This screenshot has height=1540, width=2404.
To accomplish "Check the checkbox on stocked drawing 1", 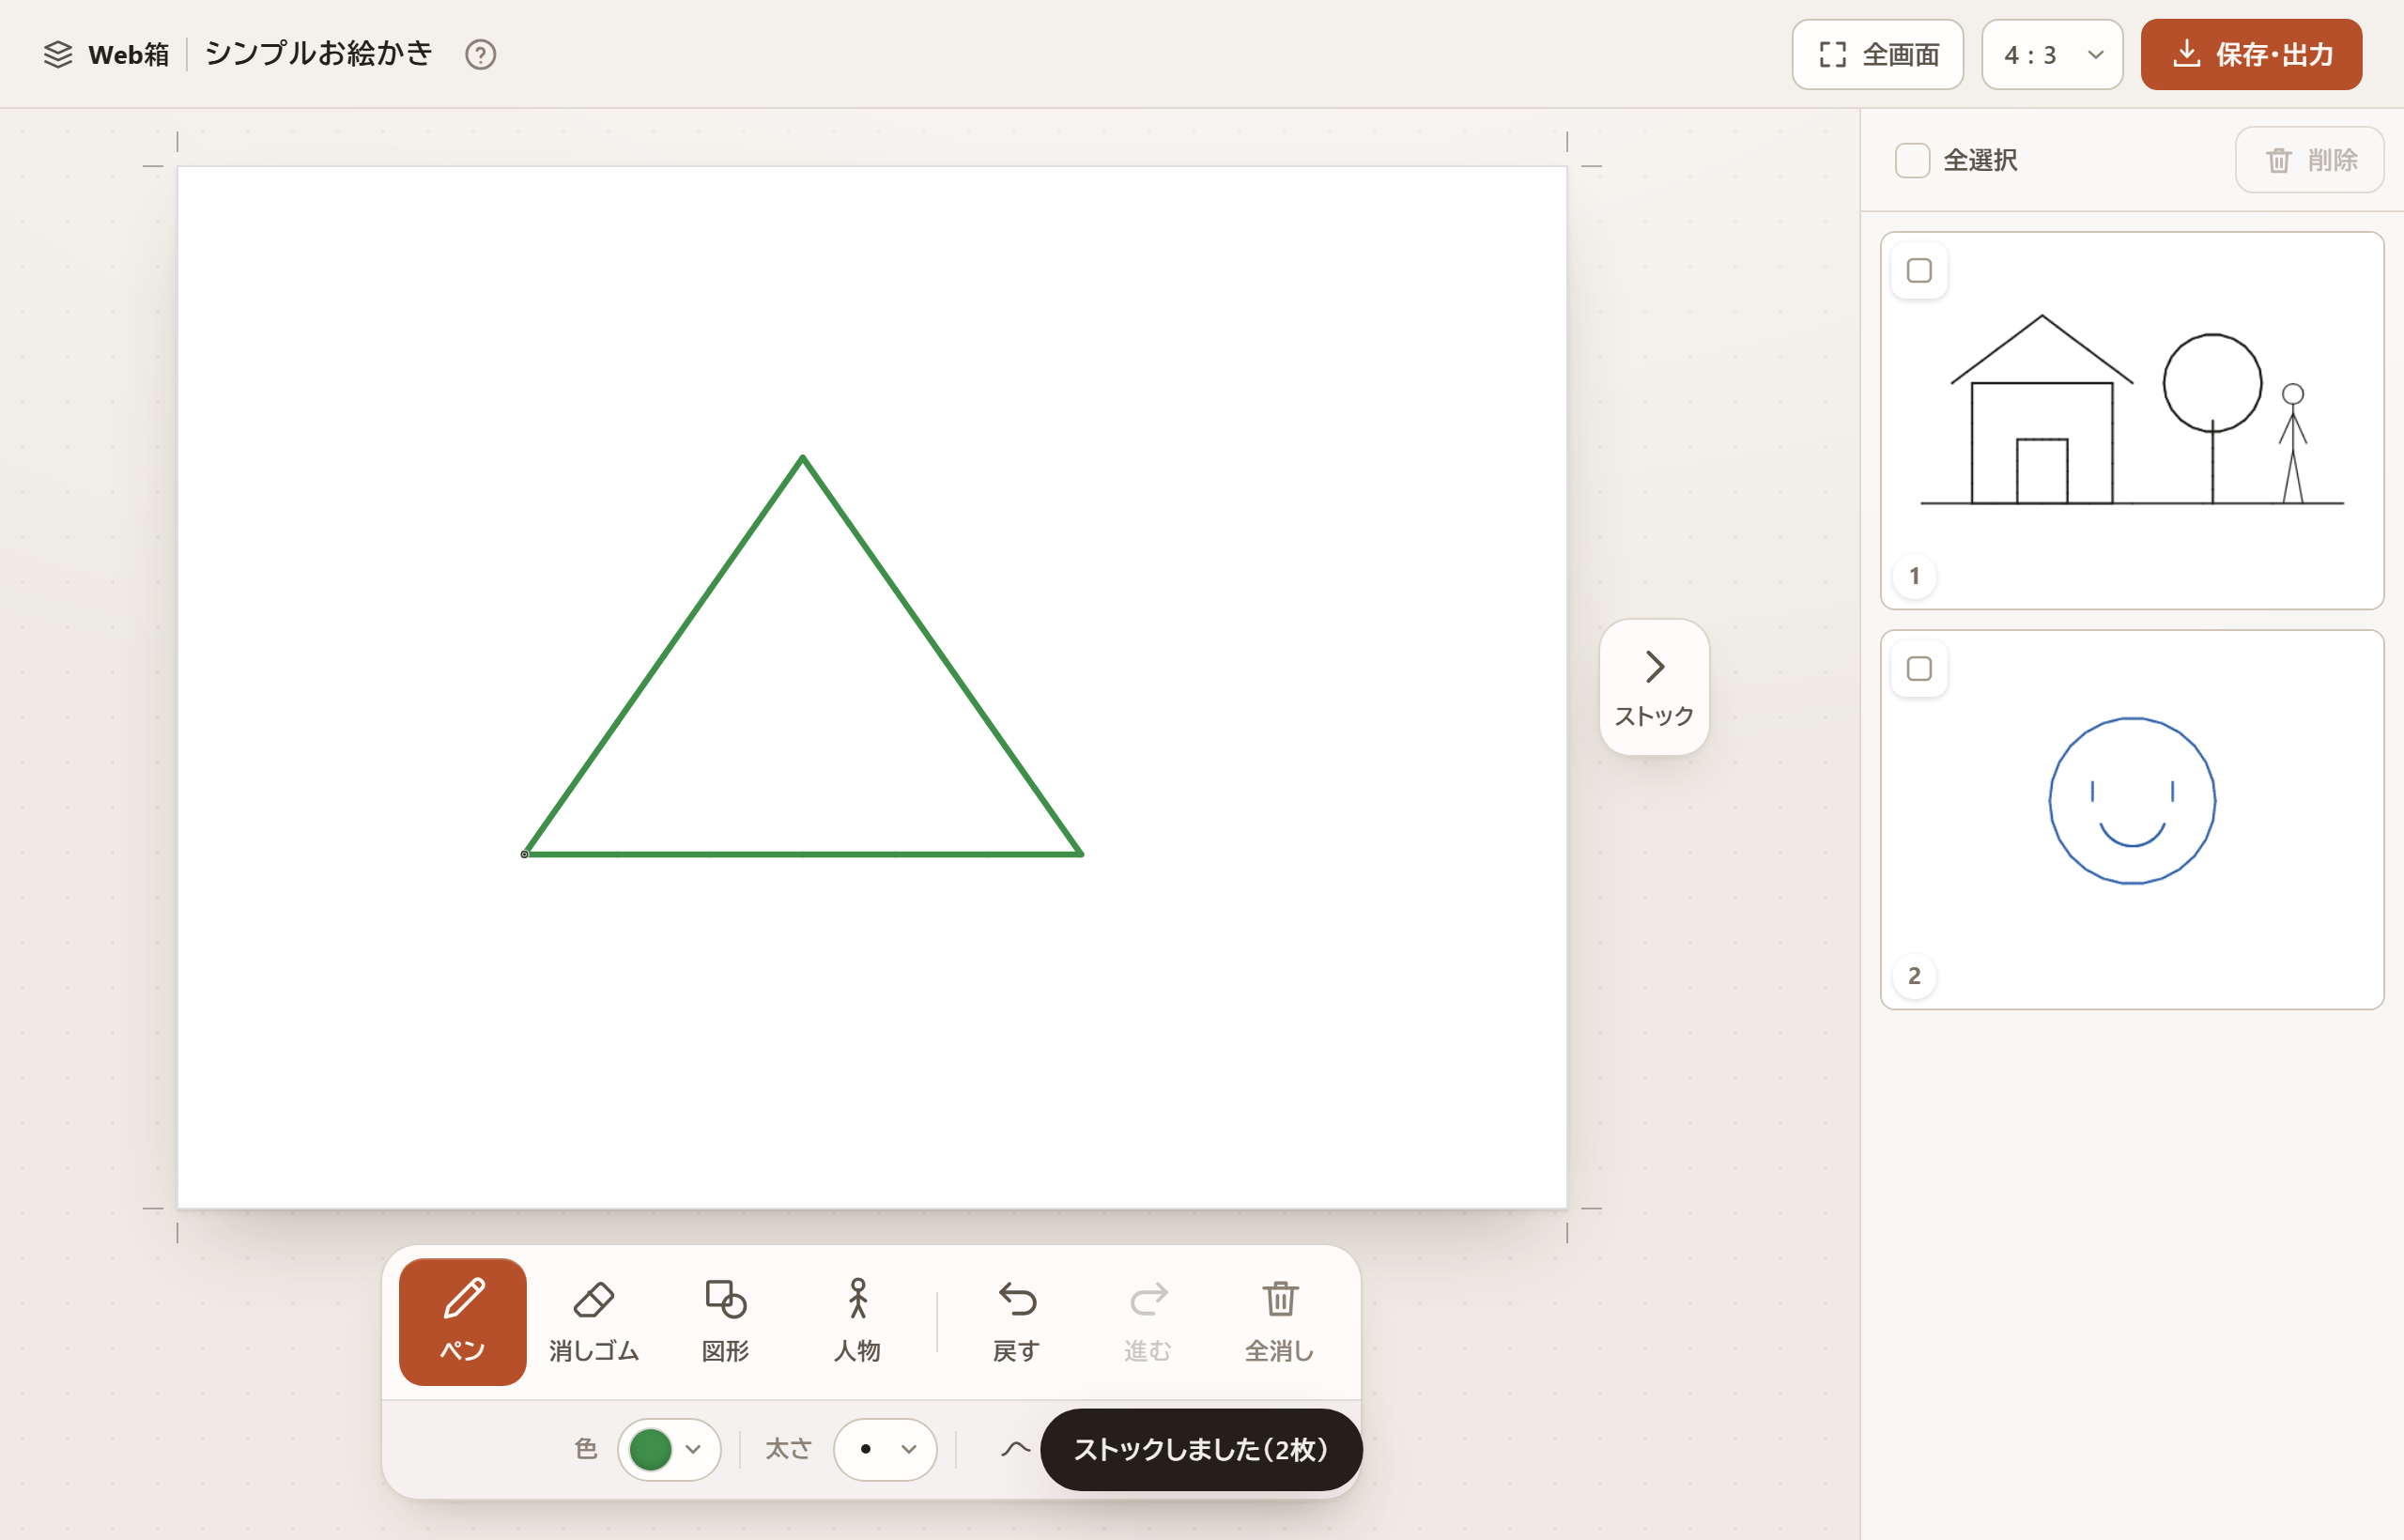I will pyautogui.click(x=1919, y=271).
